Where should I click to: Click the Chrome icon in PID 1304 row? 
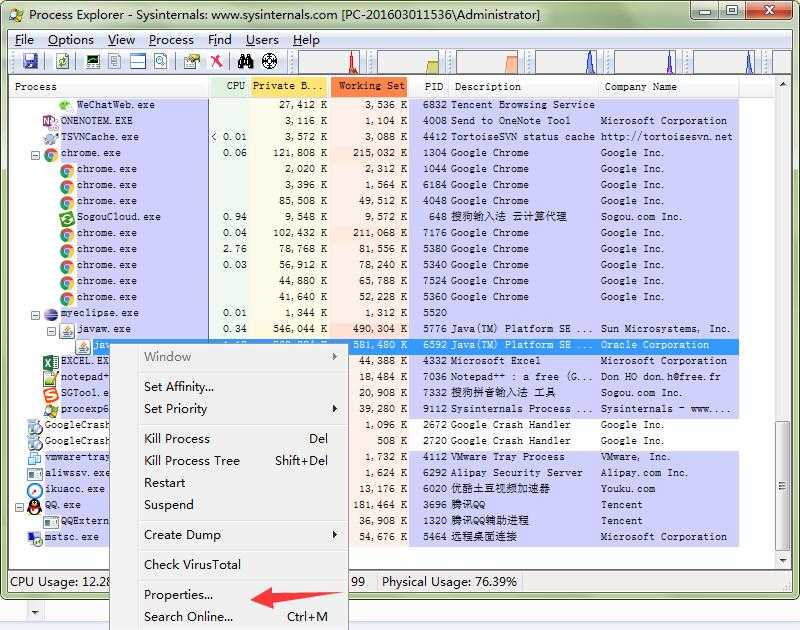51,153
